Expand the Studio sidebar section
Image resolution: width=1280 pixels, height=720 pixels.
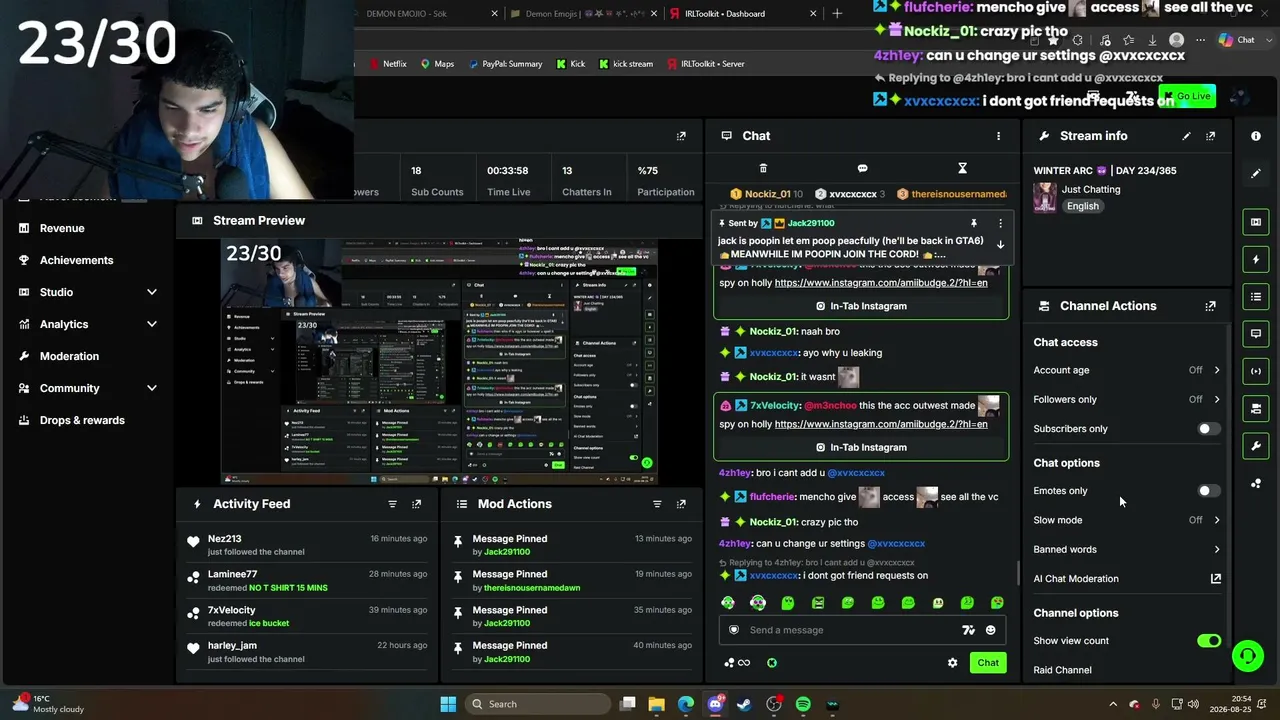pyautogui.click(x=152, y=292)
